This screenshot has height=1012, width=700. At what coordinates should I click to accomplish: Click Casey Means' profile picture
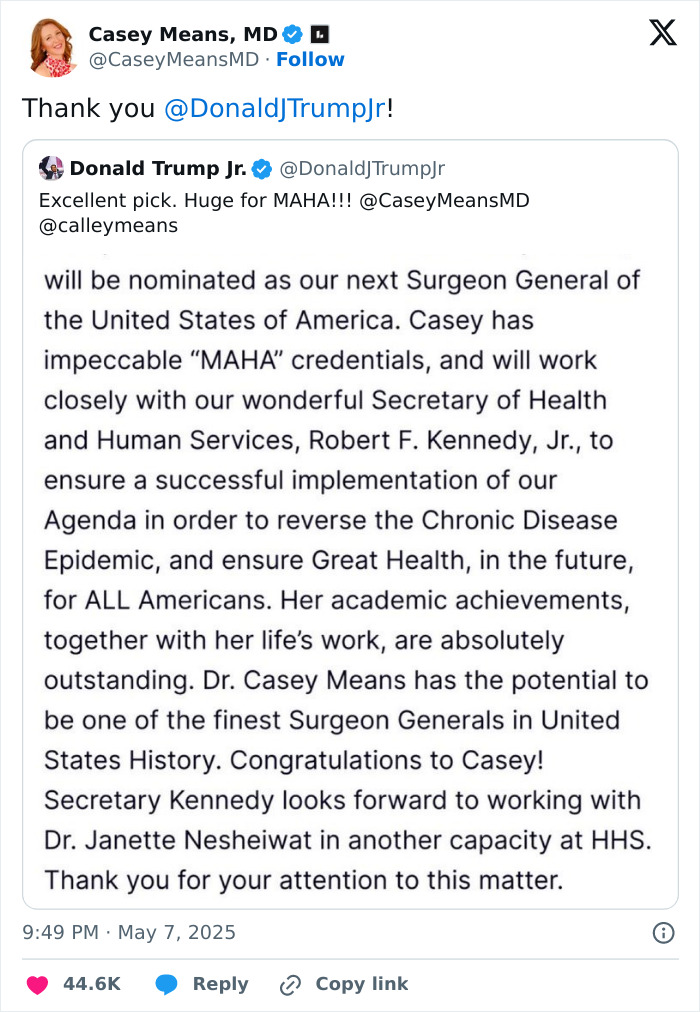(x=48, y=48)
